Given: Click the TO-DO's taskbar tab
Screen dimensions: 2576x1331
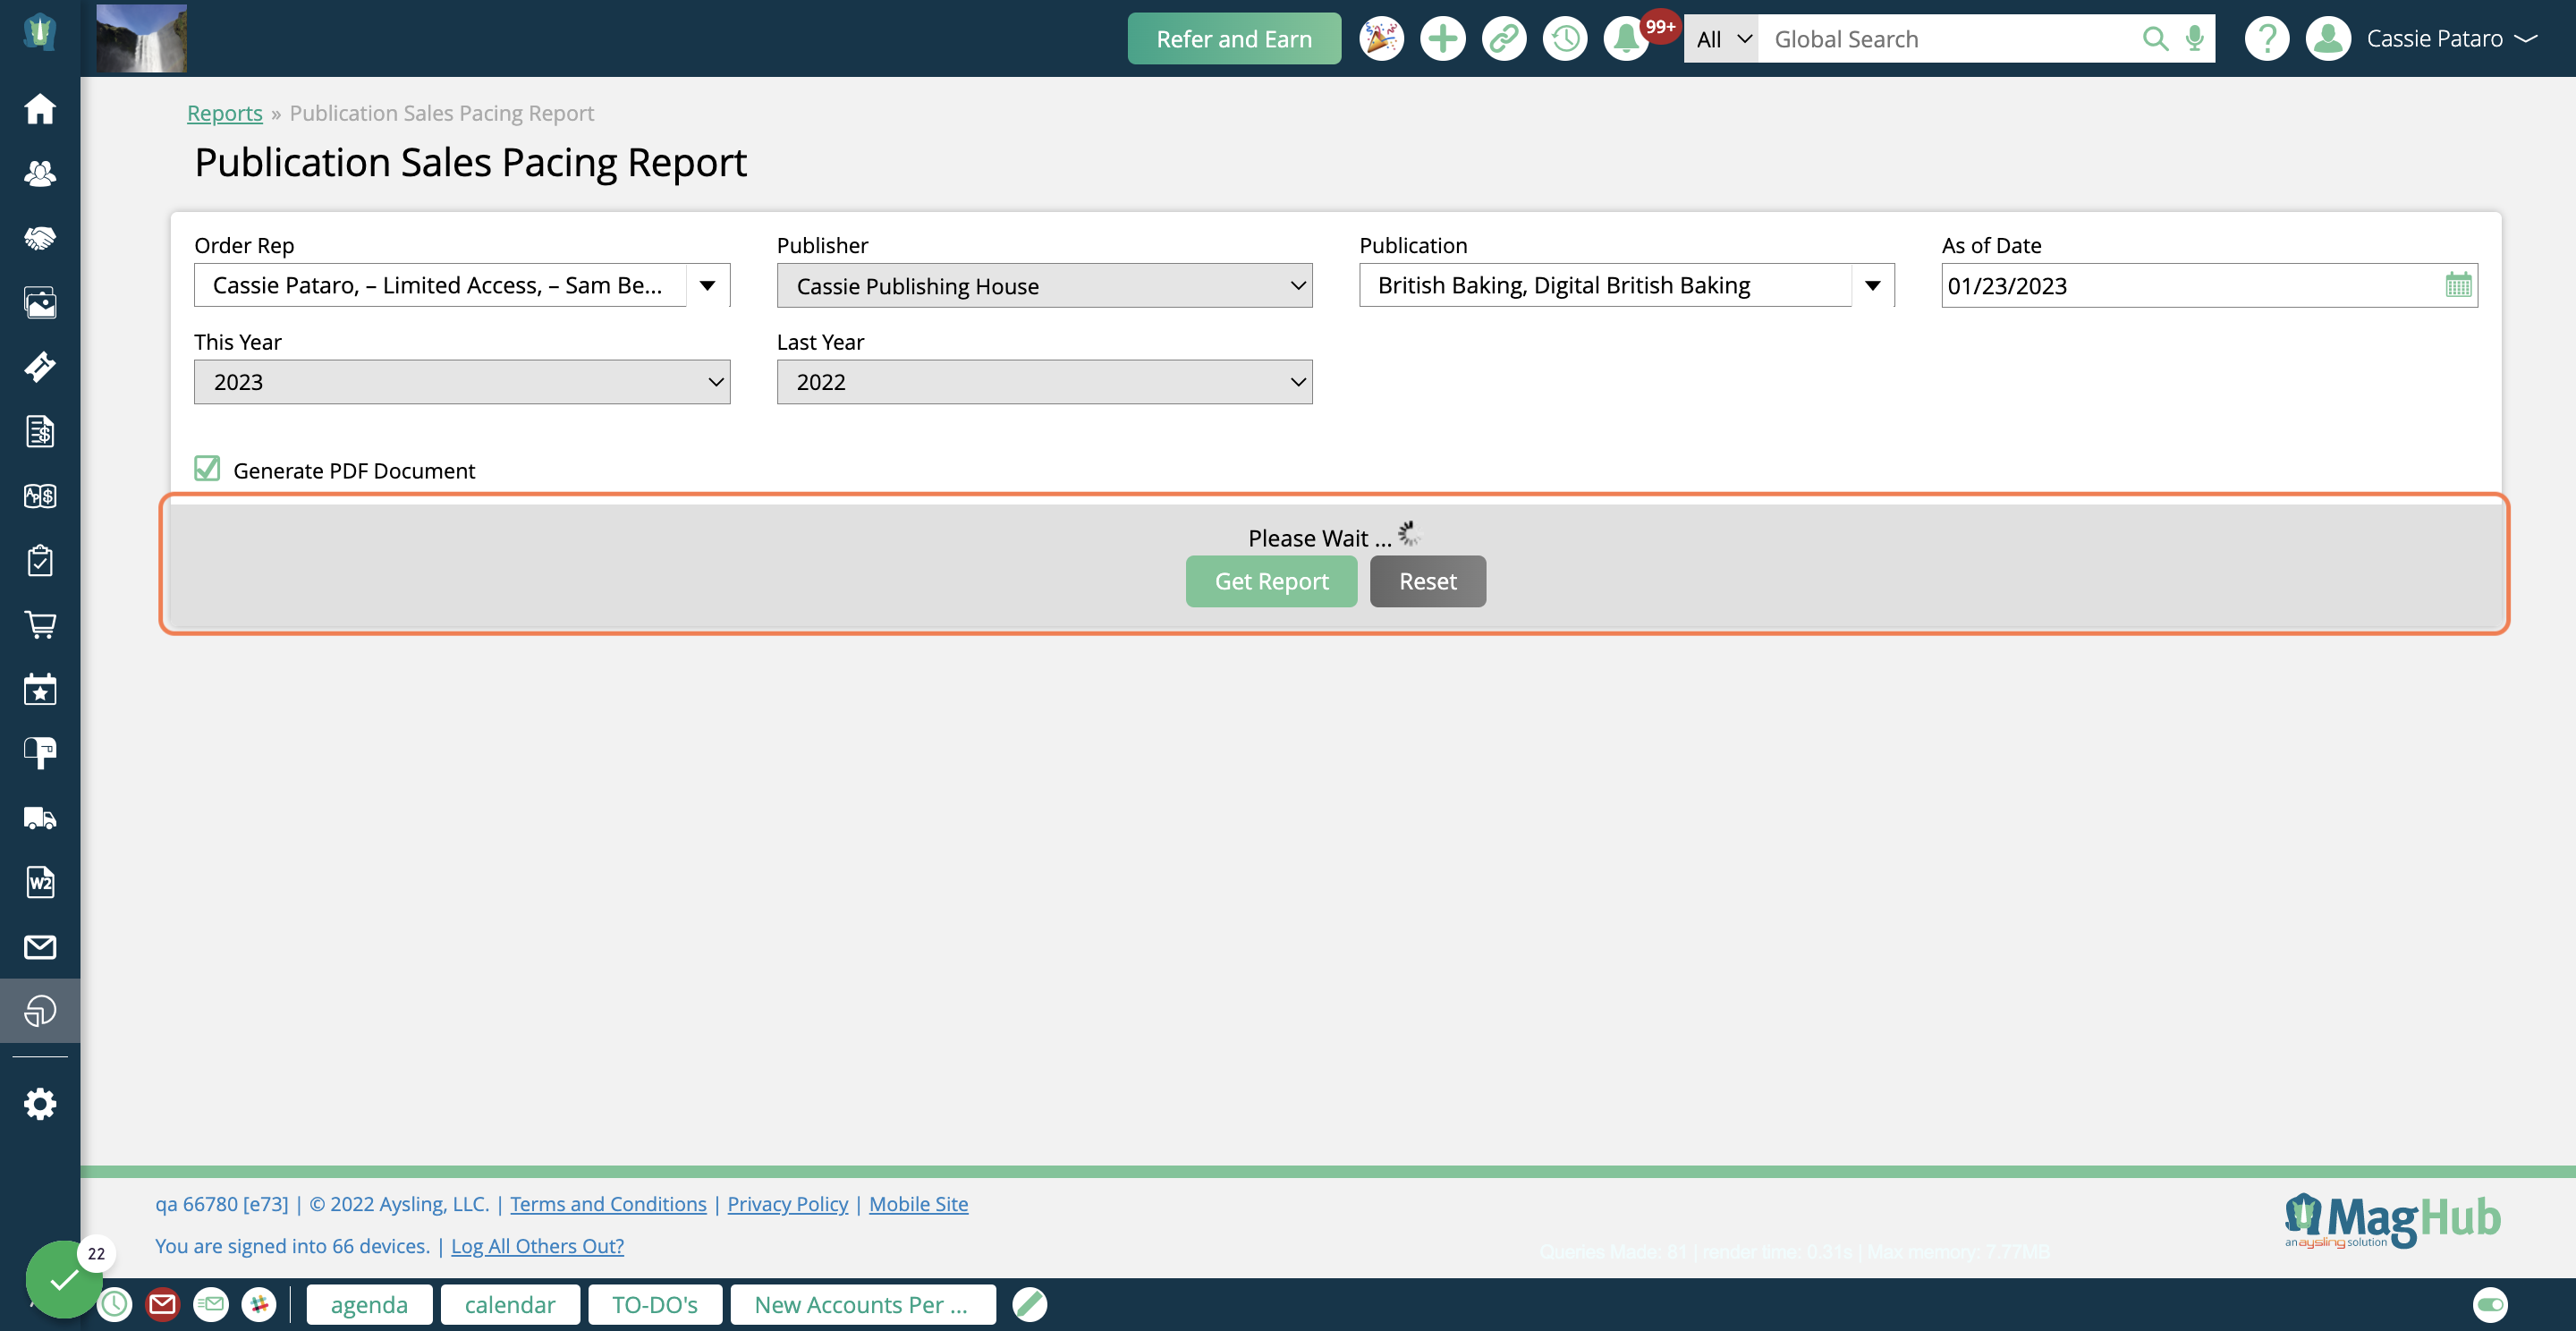Looking at the screenshot, I should point(655,1304).
